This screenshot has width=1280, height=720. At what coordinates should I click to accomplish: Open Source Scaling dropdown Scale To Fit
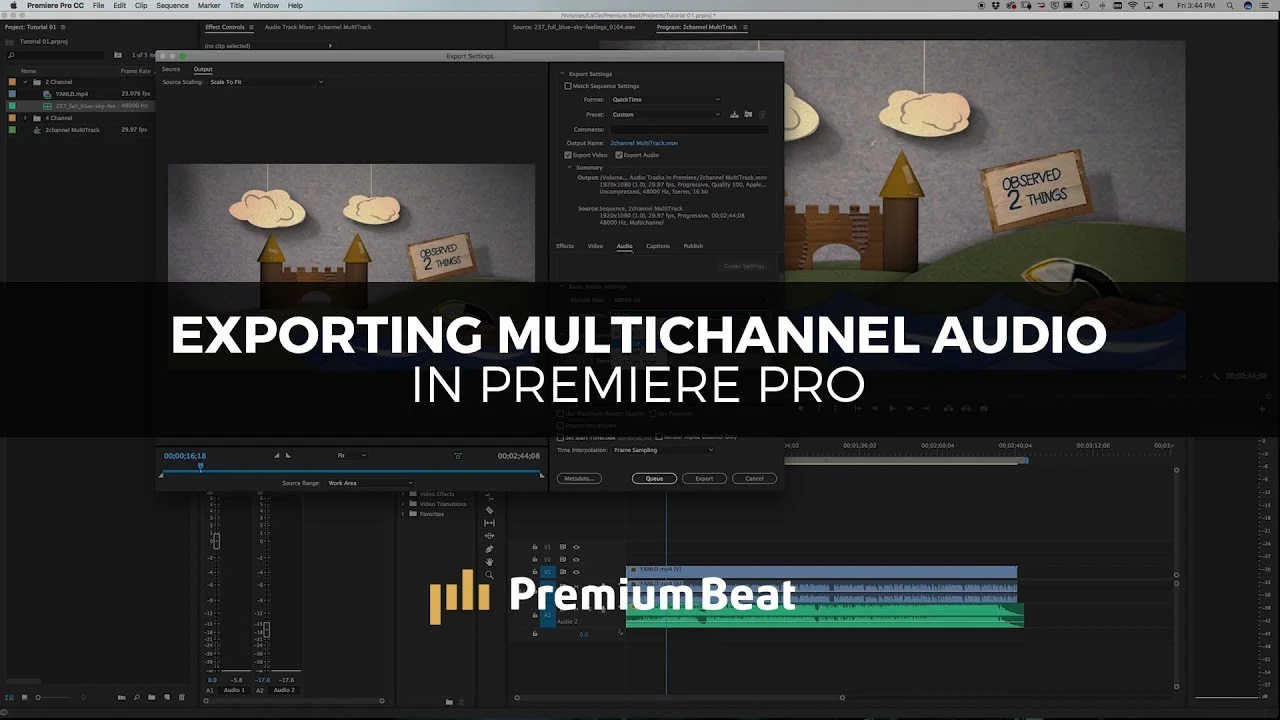(266, 82)
